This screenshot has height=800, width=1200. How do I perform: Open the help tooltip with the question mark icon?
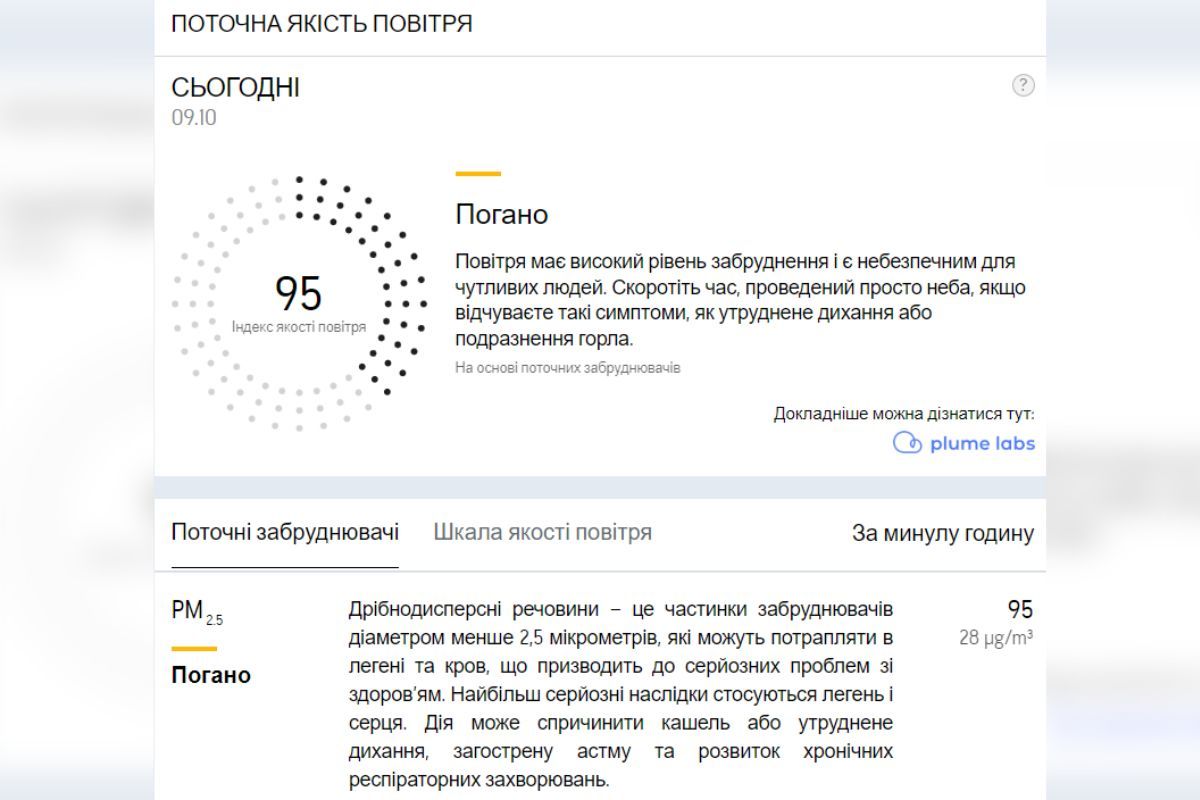tap(1025, 86)
